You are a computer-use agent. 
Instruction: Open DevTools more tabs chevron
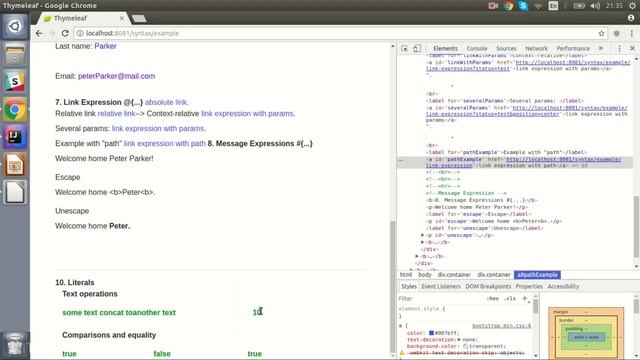(601, 48)
